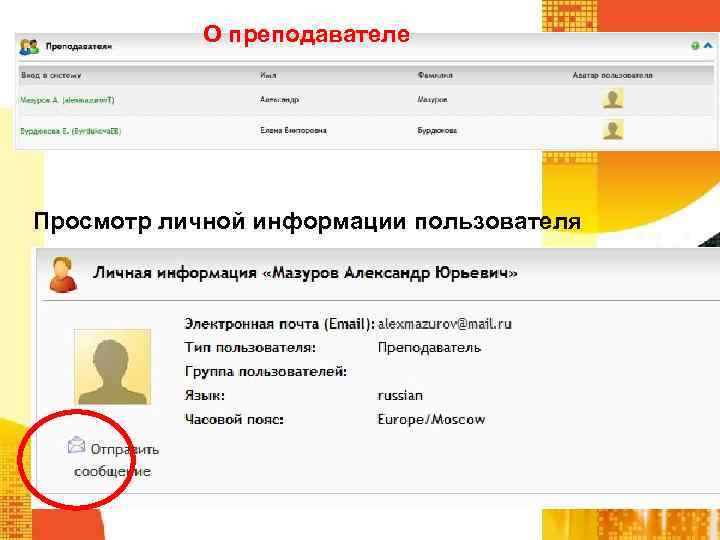Click avatar icon in Бурдюкова row
The height and width of the screenshot is (540, 720).
(x=613, y=130)
